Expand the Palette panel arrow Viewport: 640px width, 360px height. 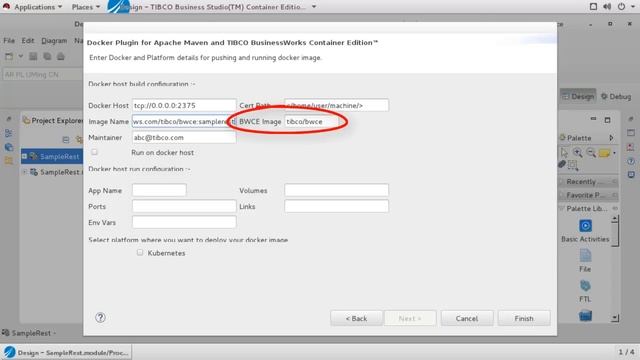(611, 138)
